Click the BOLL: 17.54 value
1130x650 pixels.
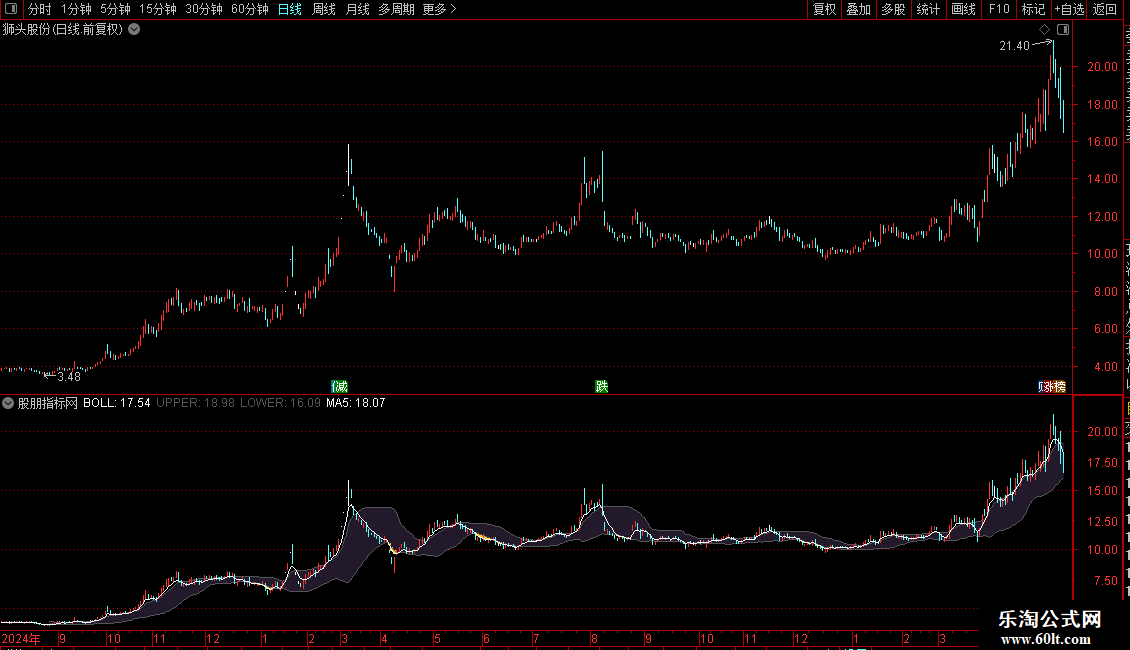(x=117, y=403)
